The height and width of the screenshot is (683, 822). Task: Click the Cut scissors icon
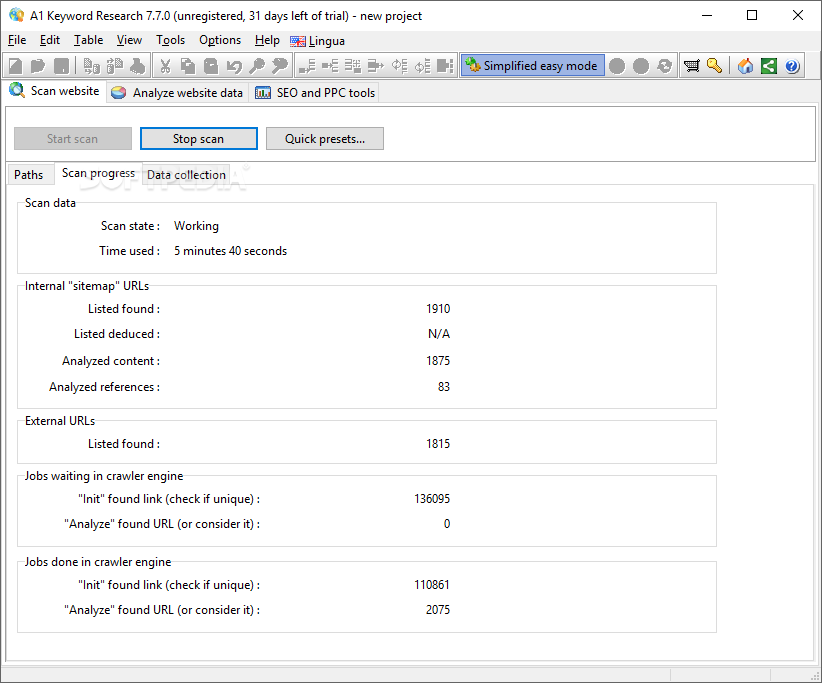(165, 66)
